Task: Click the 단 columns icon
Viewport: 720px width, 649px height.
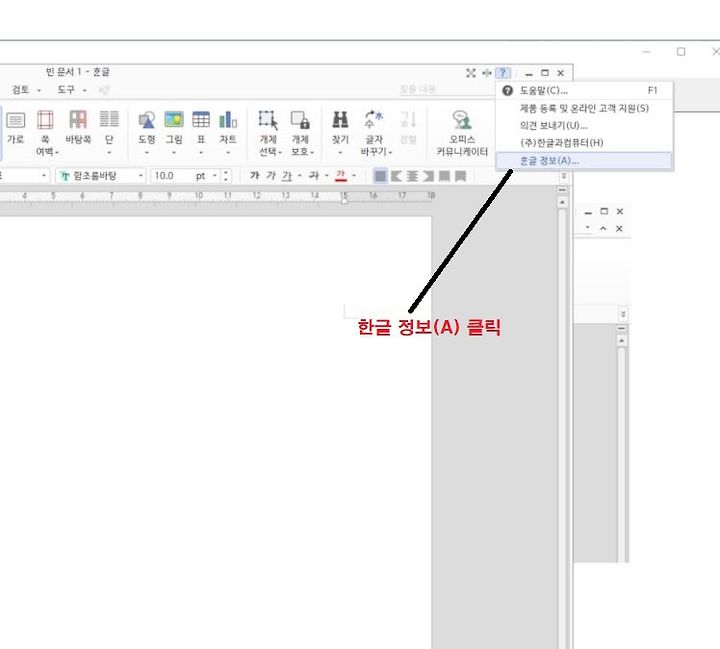Action: tap(109, 119)
